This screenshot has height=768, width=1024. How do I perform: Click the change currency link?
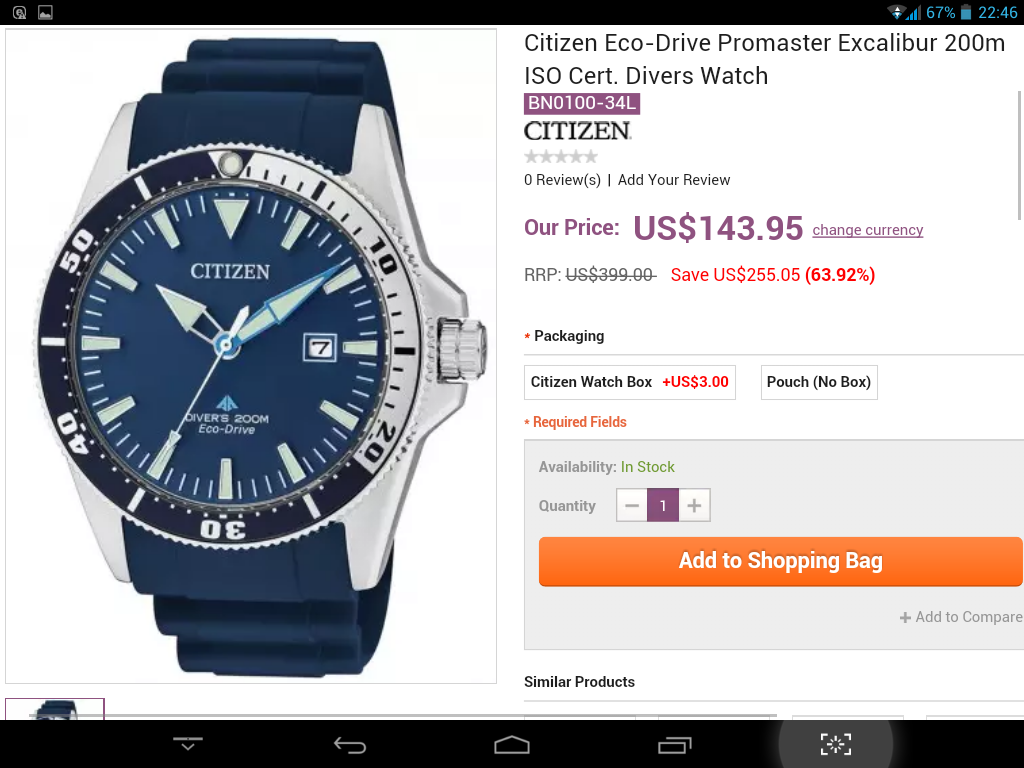point(867,230)
